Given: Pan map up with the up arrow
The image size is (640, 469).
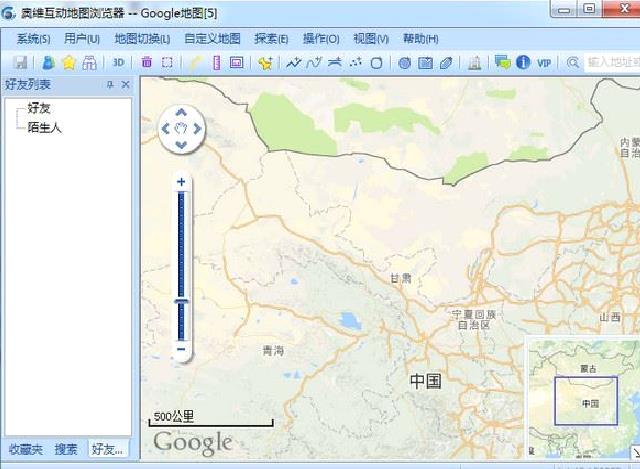Looking at the screenshot, I should (181, 112).
